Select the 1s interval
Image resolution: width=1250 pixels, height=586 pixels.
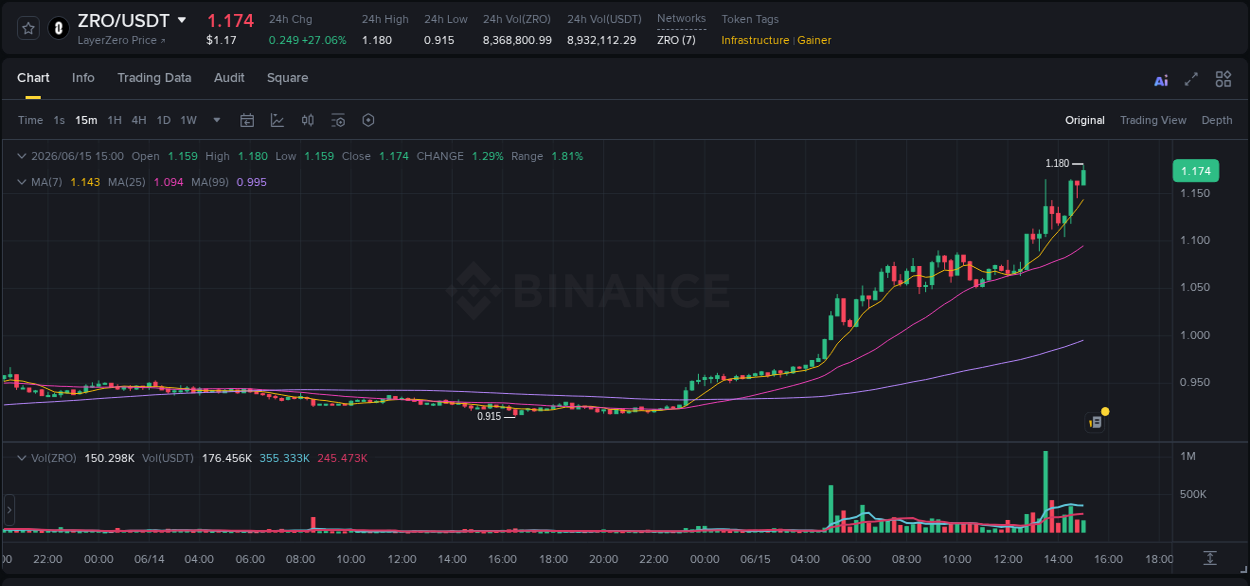pyautogui.click(x=59, y=120)
